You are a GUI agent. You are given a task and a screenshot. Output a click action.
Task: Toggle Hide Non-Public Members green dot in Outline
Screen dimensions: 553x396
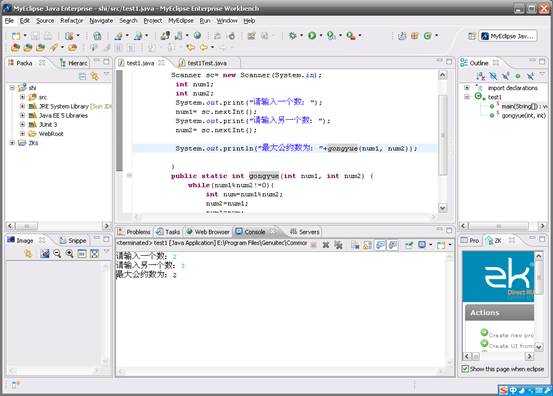click(x=518, y=75)
